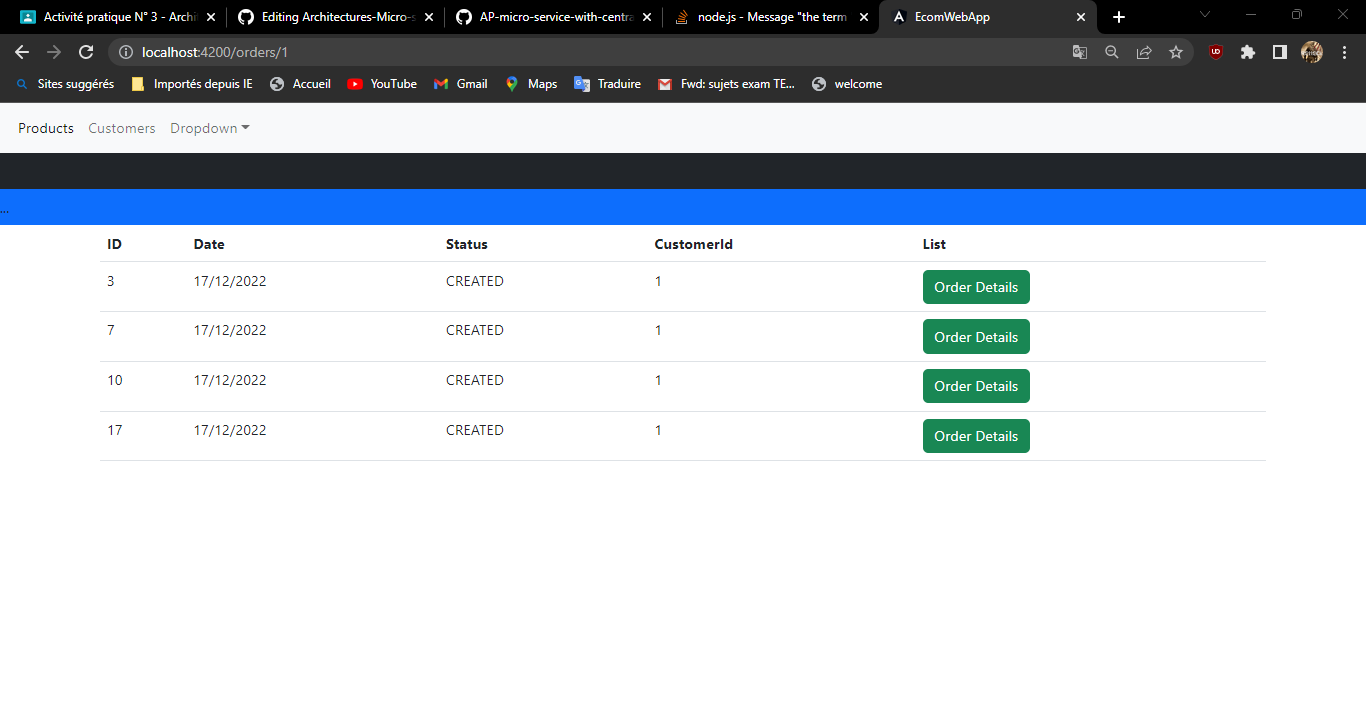Switch to the node.js tab
1366x717 pixels.
coord(770,16)
